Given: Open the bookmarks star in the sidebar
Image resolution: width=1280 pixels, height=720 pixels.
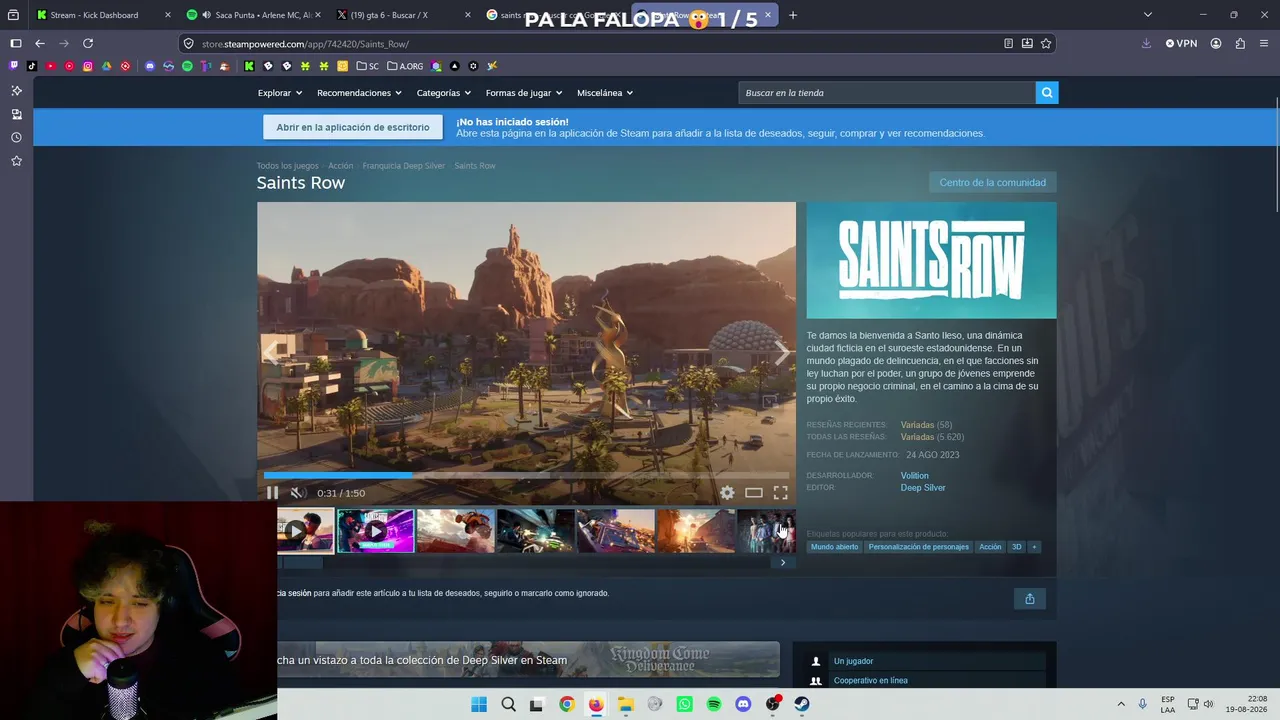Looking at the screenshot, I should click(x=16, y=161).
